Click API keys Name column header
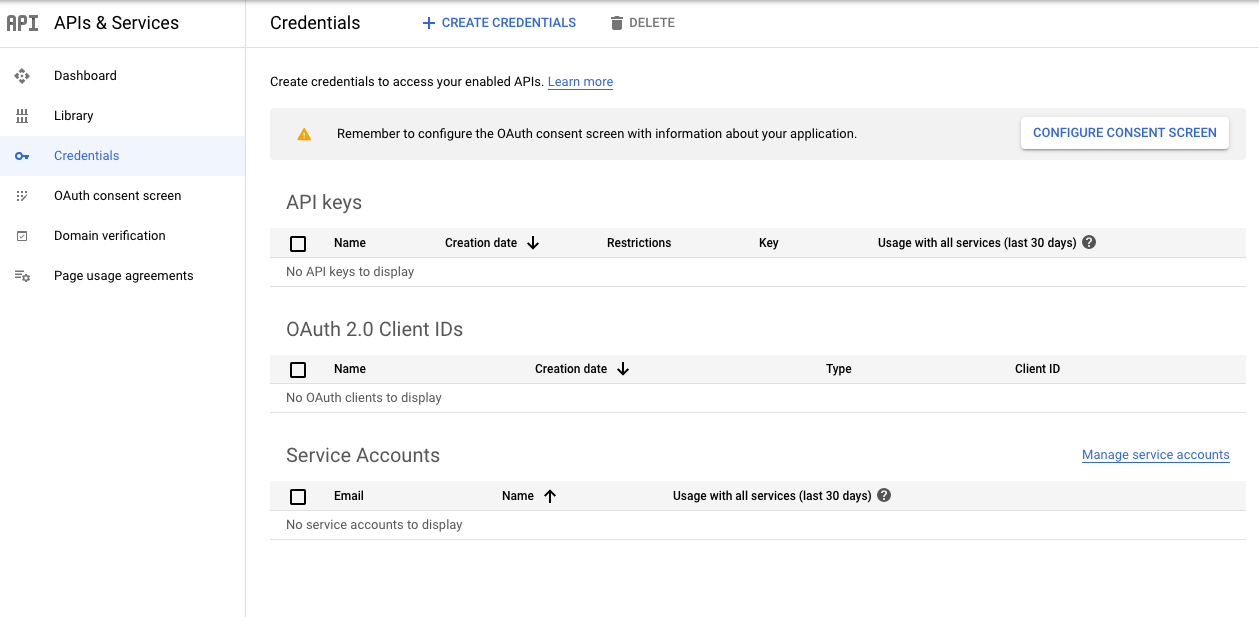The width and height of the screenshot is (1259, 617). [x=350, y=243]
